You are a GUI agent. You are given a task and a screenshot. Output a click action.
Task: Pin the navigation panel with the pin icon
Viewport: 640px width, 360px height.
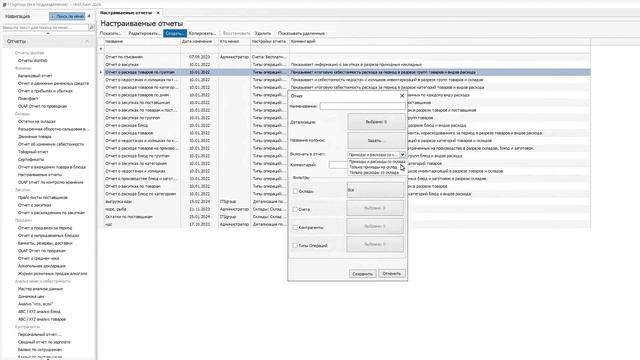coord(89,16)
